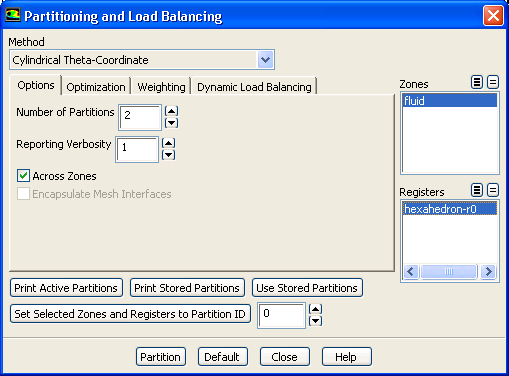The image size is (509, 376).
Task: Decrease Reporting Verbosity value
Action: coord(168,155)
